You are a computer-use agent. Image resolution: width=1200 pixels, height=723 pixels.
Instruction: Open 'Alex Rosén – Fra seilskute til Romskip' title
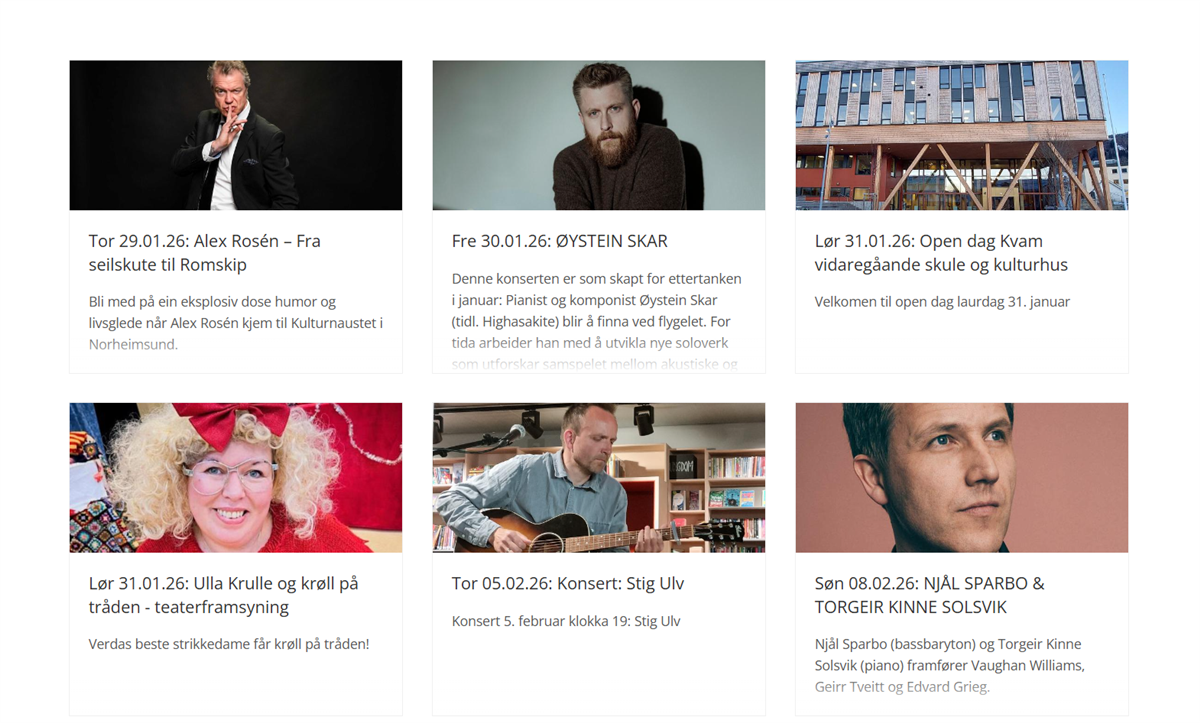tap(204, 253)
